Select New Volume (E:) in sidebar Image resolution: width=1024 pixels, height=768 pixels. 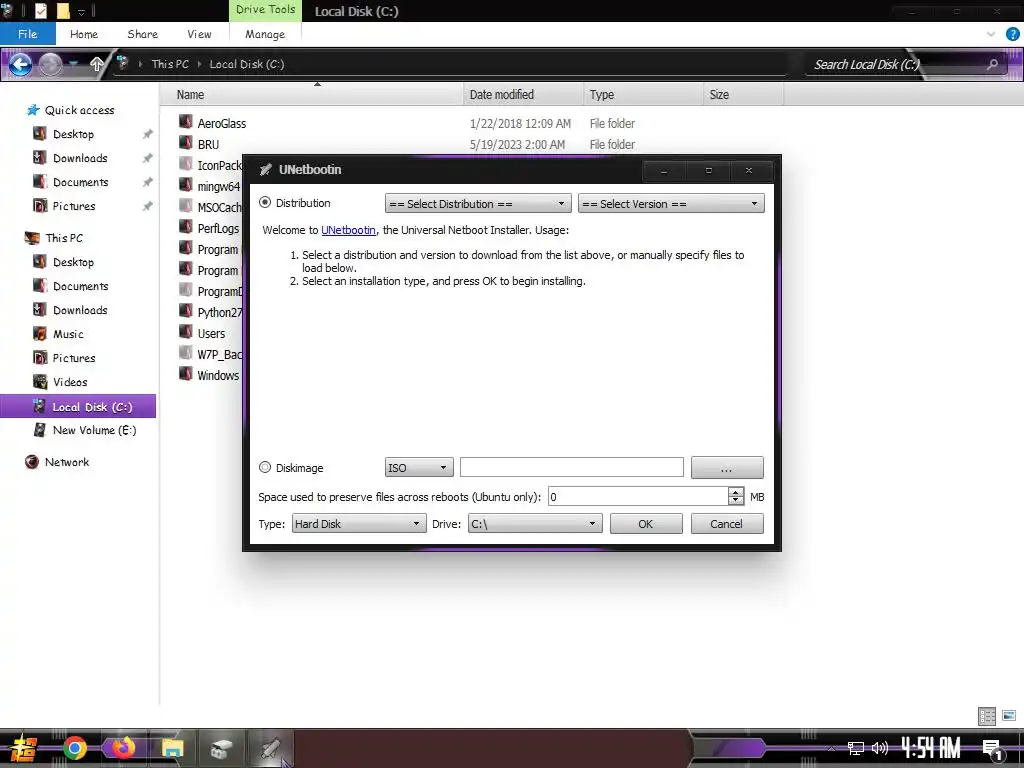[94, 430]
